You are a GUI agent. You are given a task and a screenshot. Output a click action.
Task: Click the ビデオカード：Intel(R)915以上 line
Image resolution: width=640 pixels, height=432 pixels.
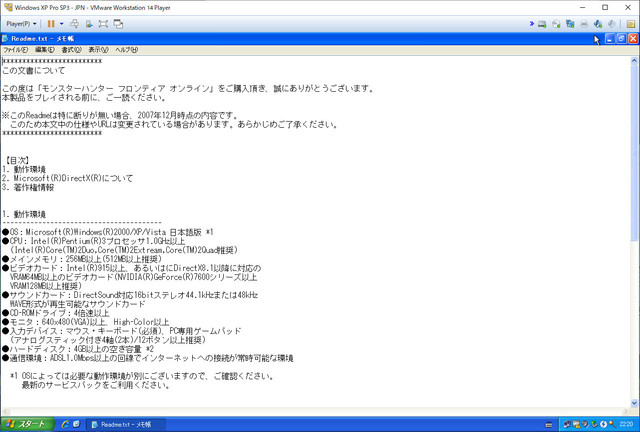(x=131, y=268)
